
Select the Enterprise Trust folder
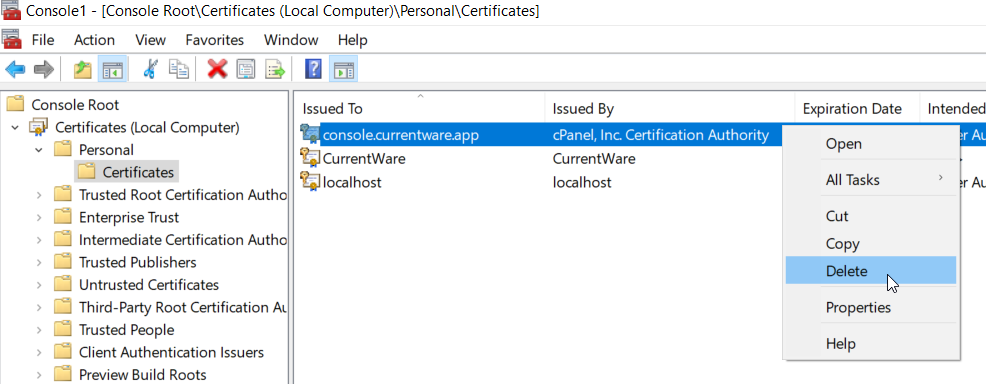(x=129, y=217)
